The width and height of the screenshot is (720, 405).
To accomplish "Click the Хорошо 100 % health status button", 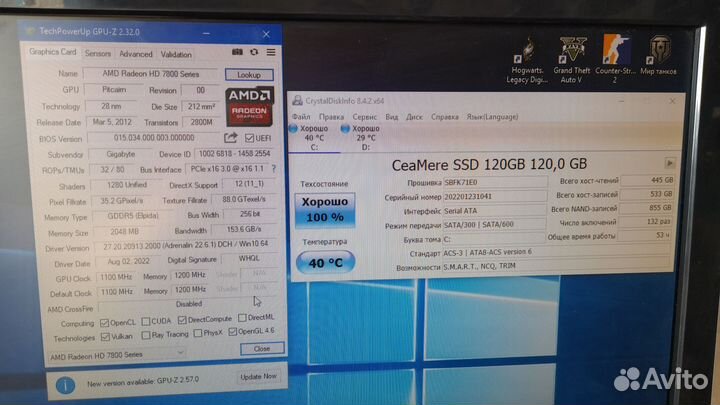I will coord(325,210).
